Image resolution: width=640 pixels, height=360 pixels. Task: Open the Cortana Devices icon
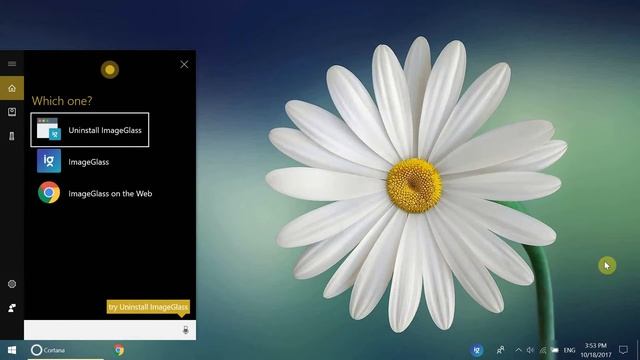coord(12,136)
